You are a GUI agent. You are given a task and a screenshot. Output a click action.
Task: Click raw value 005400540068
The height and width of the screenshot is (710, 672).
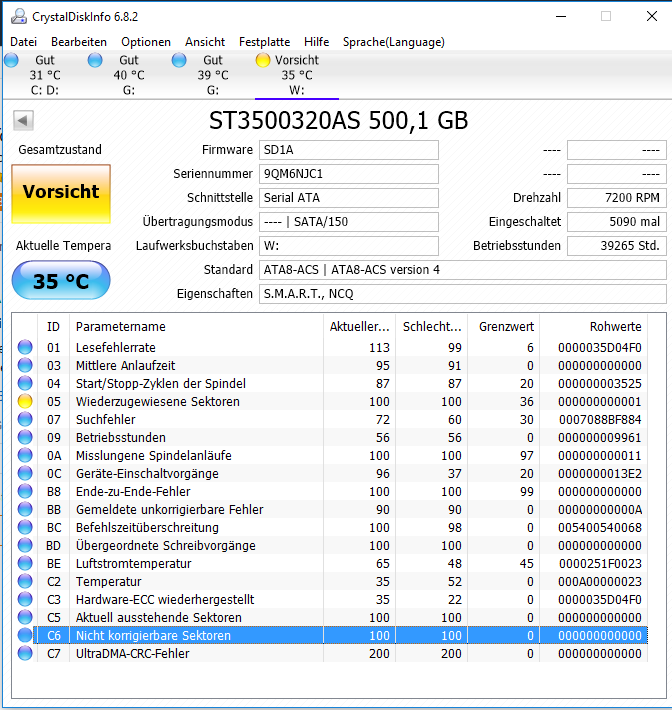click(x=600, y=528)
